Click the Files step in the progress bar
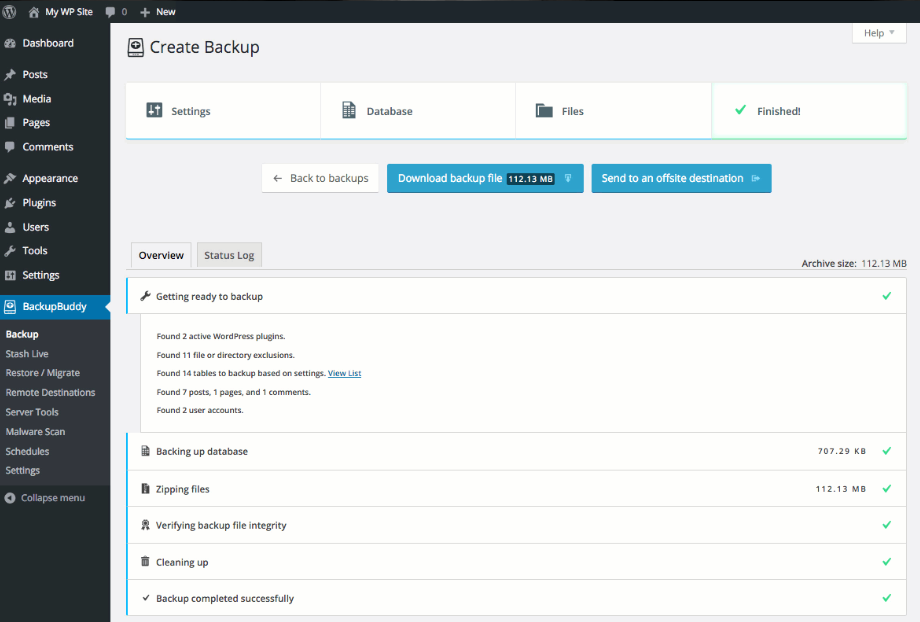 tap(614, 111)
